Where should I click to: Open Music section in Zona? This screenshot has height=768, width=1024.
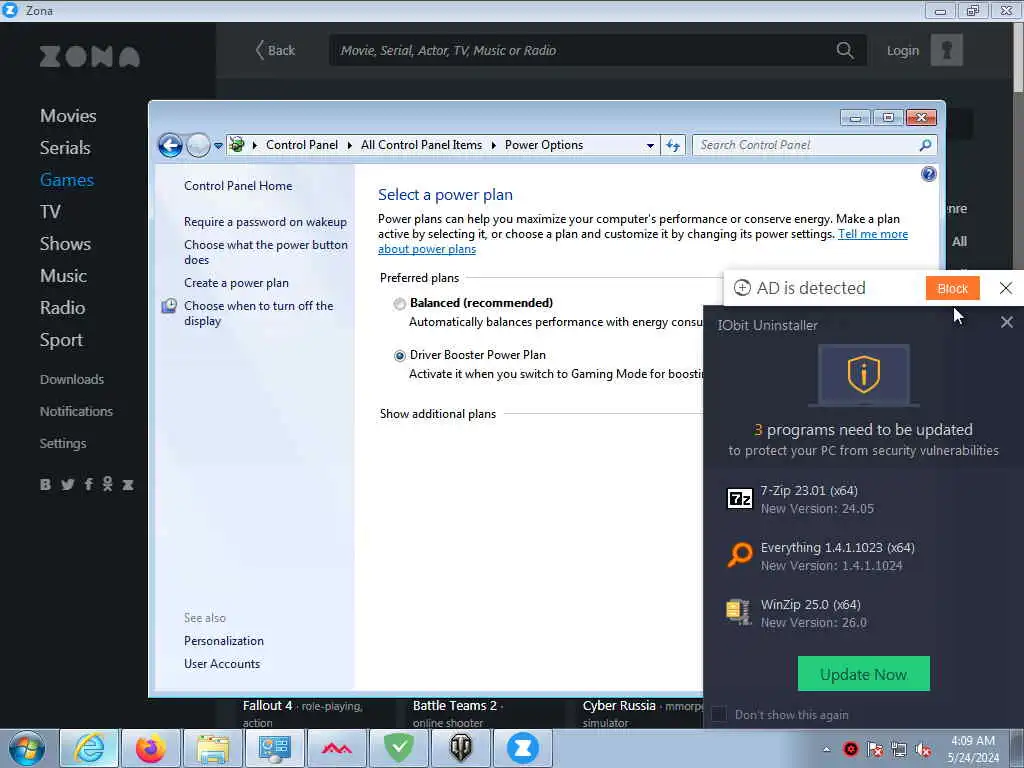point(63,276)
